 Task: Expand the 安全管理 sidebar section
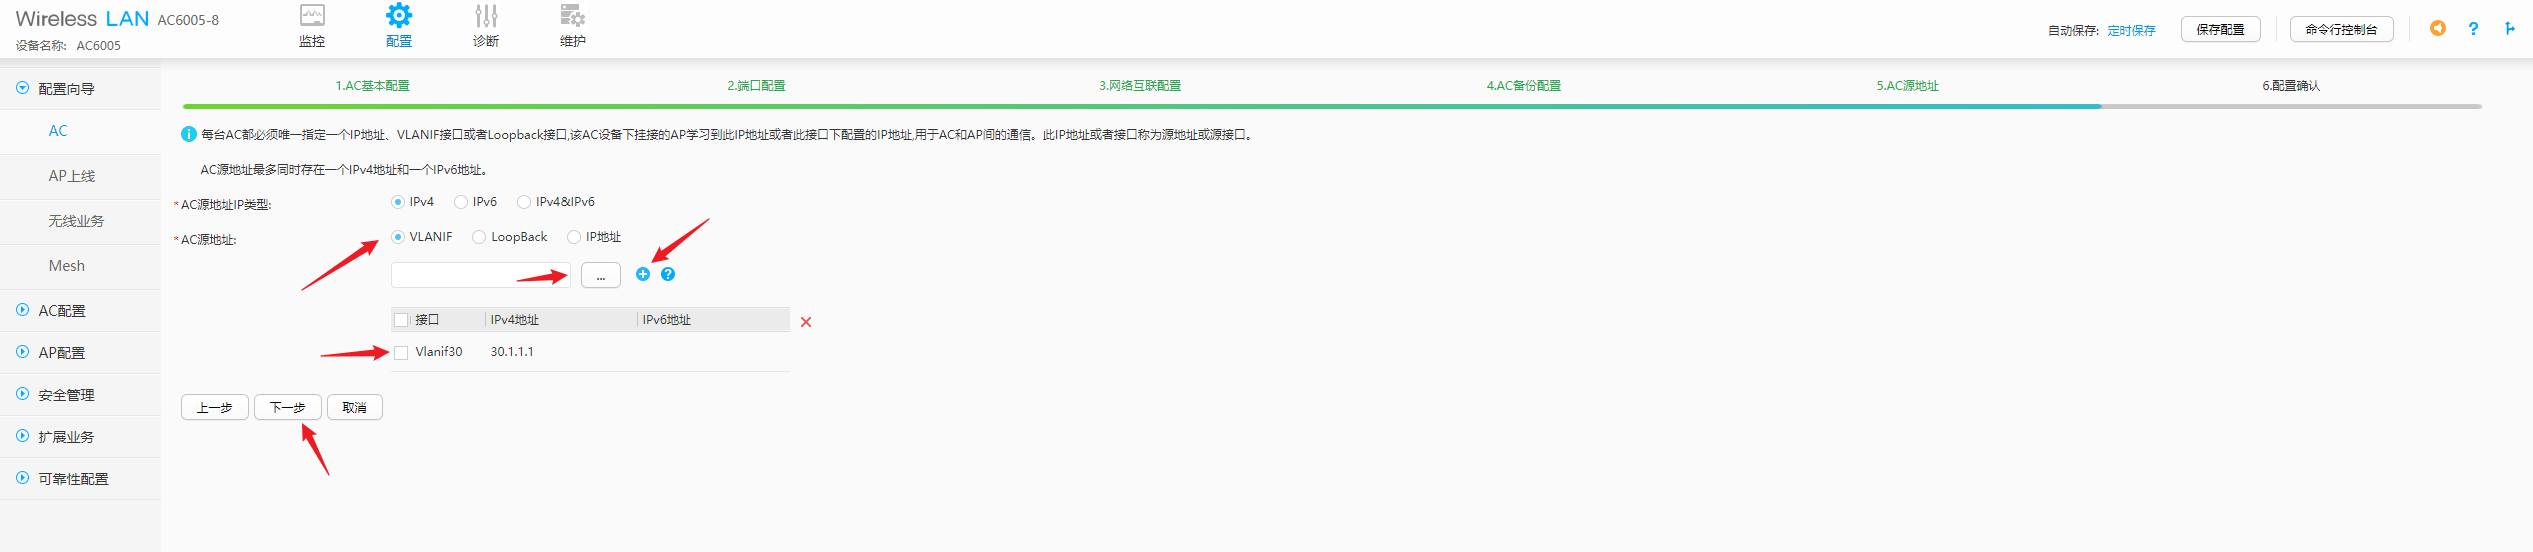tap(66, 395)
